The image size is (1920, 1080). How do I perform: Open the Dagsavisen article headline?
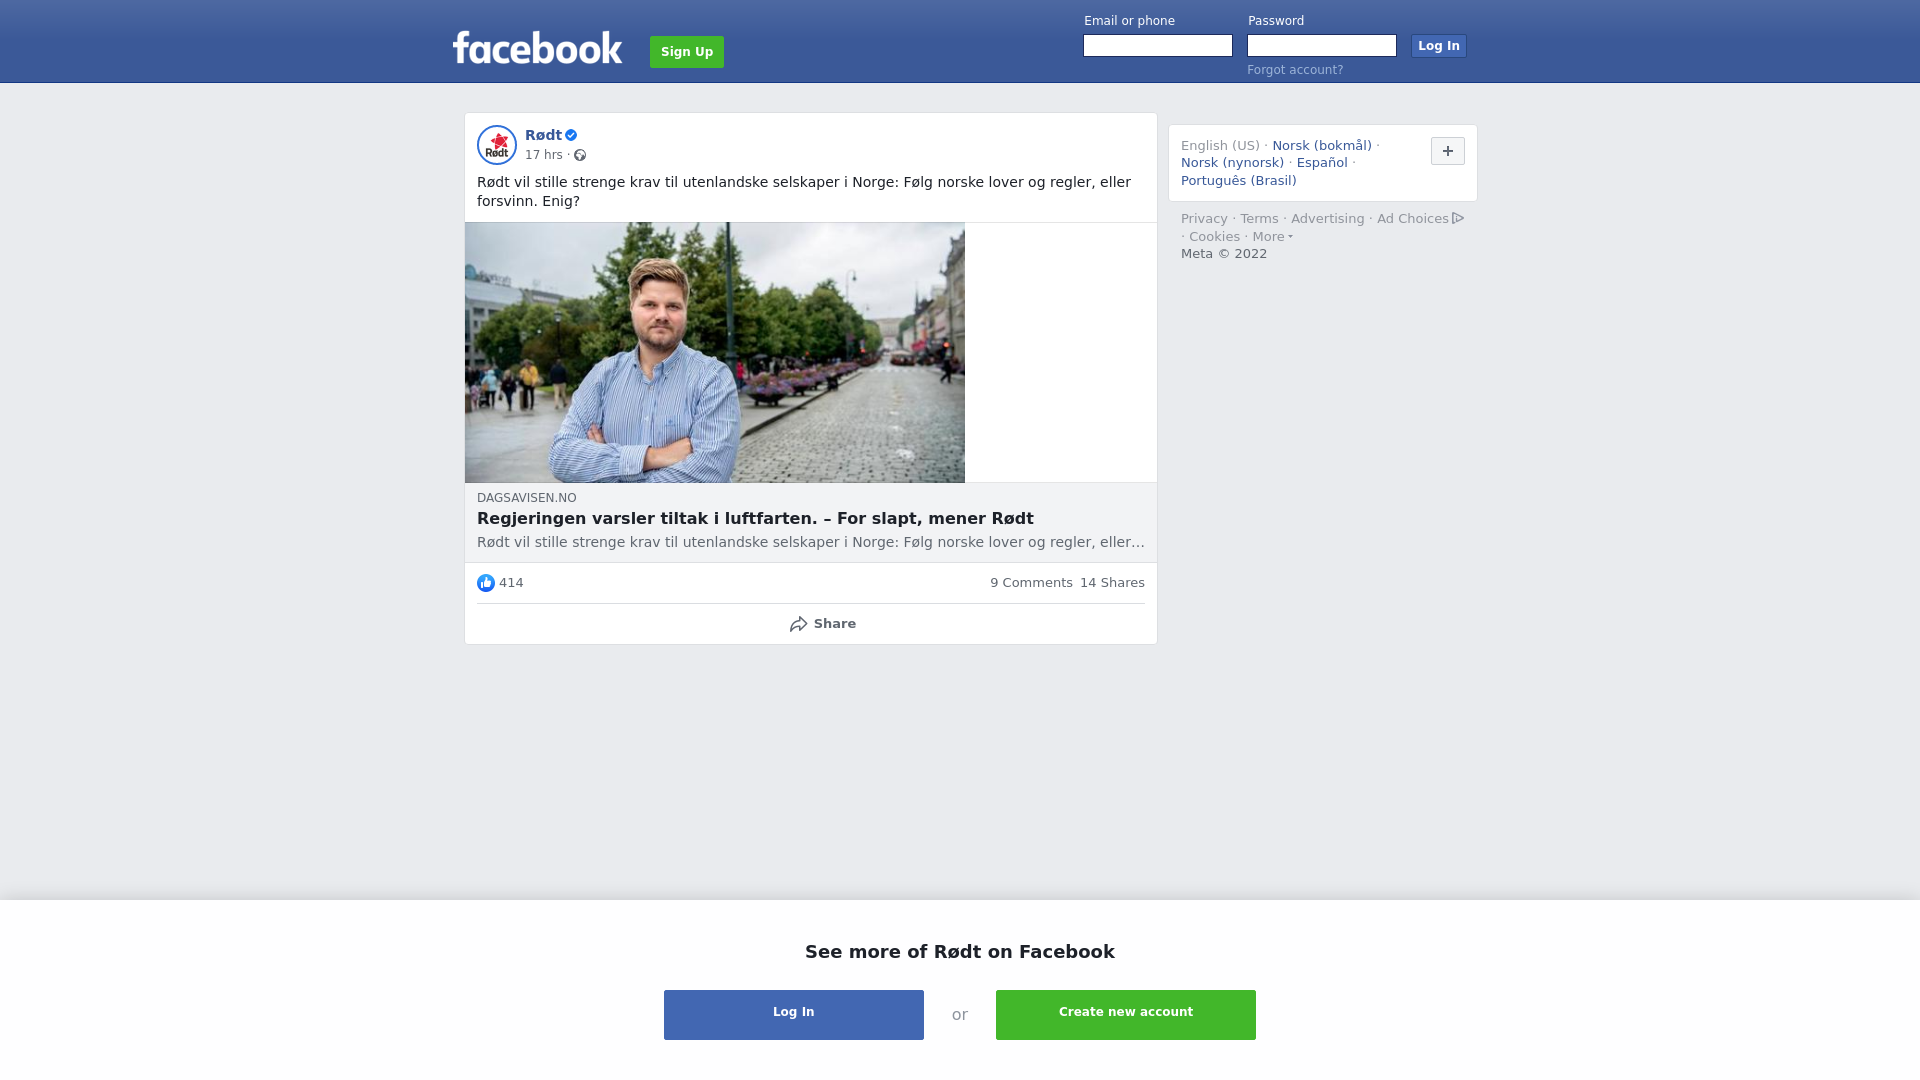[x=755, y=519]
